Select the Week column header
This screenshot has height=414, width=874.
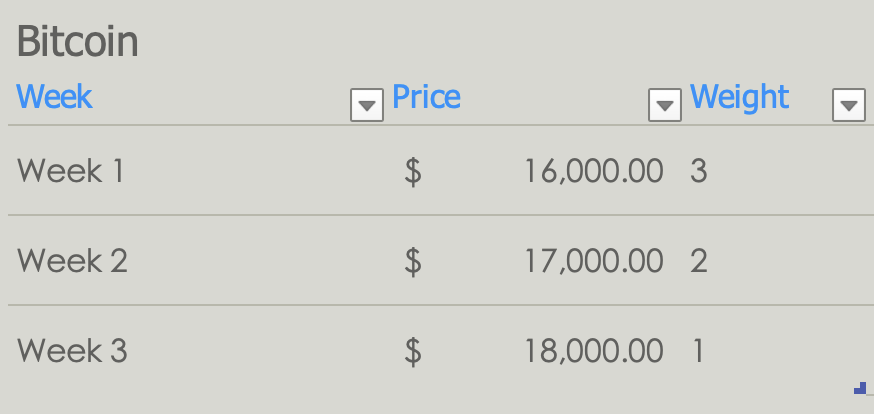pos(55,97)
